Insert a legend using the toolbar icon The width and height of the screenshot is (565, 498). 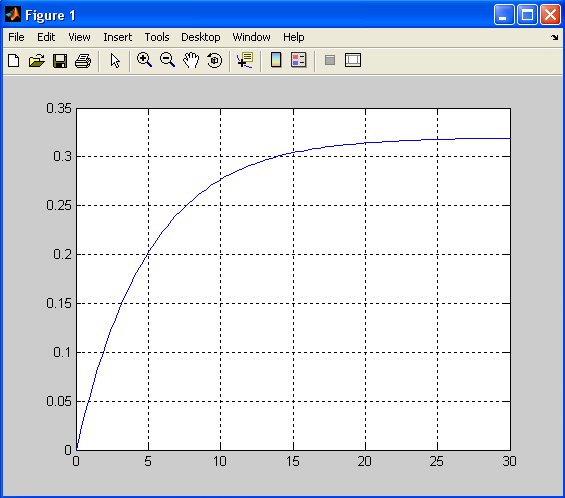click(x=299, y=60)
